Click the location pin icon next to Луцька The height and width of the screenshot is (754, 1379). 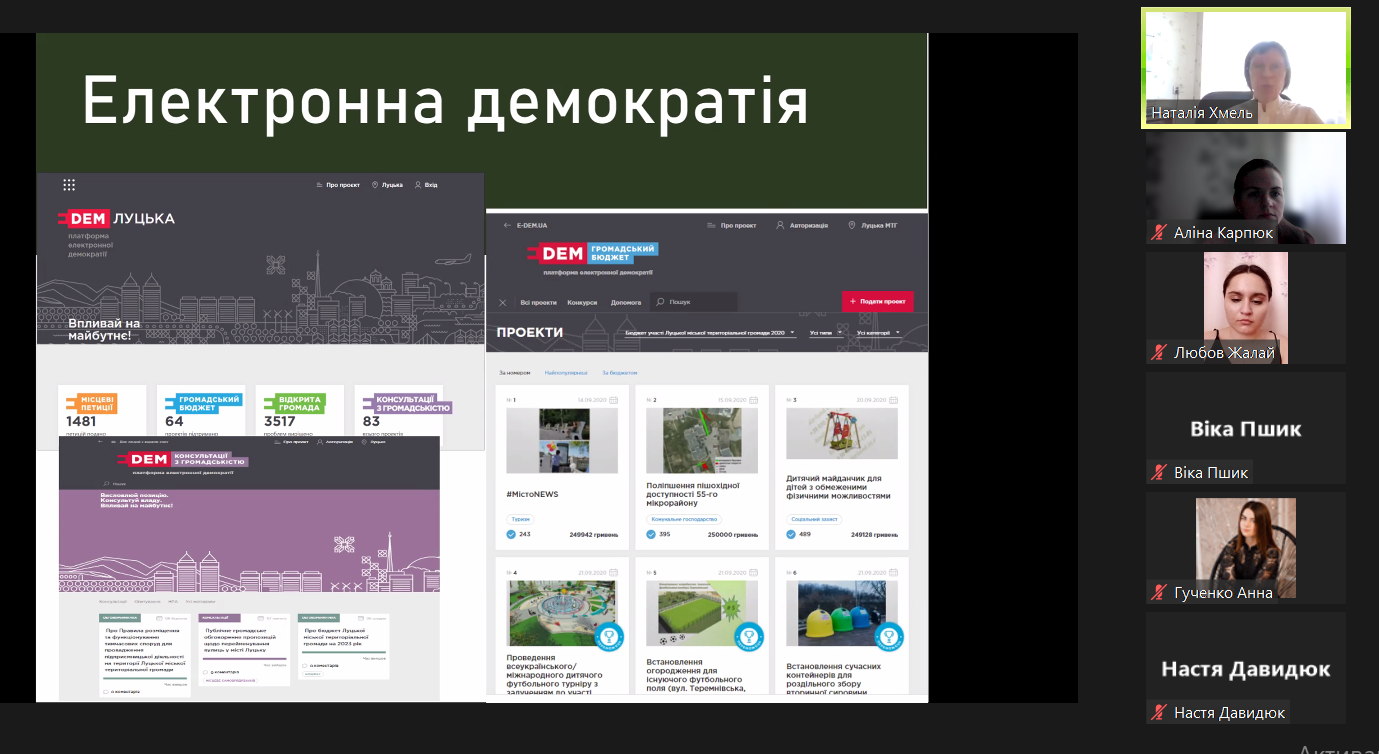(x=374, y=185)
